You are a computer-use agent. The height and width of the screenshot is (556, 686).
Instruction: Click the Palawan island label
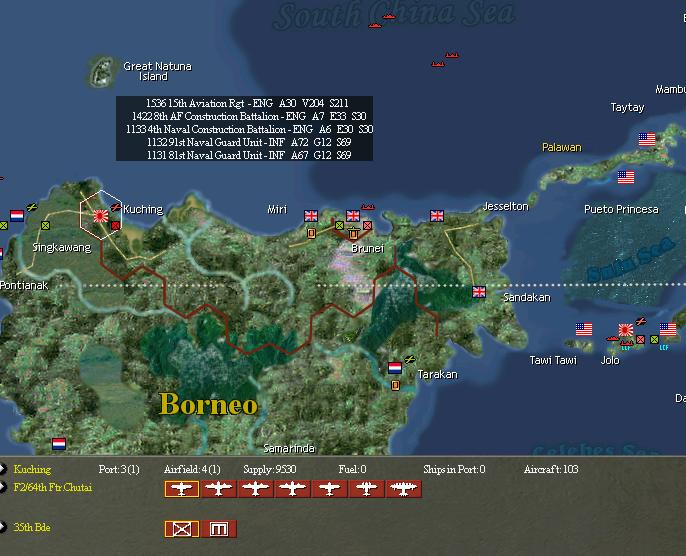[562, 147]
